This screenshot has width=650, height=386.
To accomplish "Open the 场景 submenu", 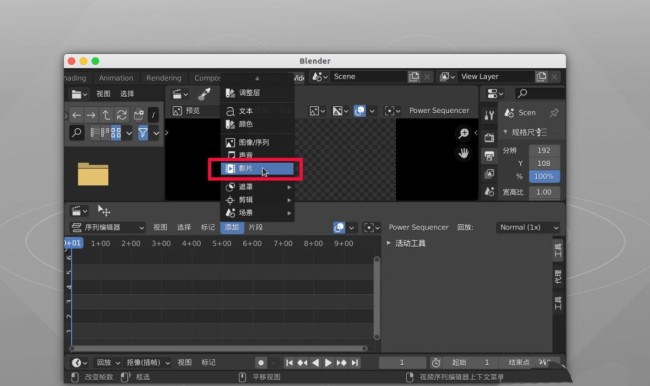I will pos(257,213).
